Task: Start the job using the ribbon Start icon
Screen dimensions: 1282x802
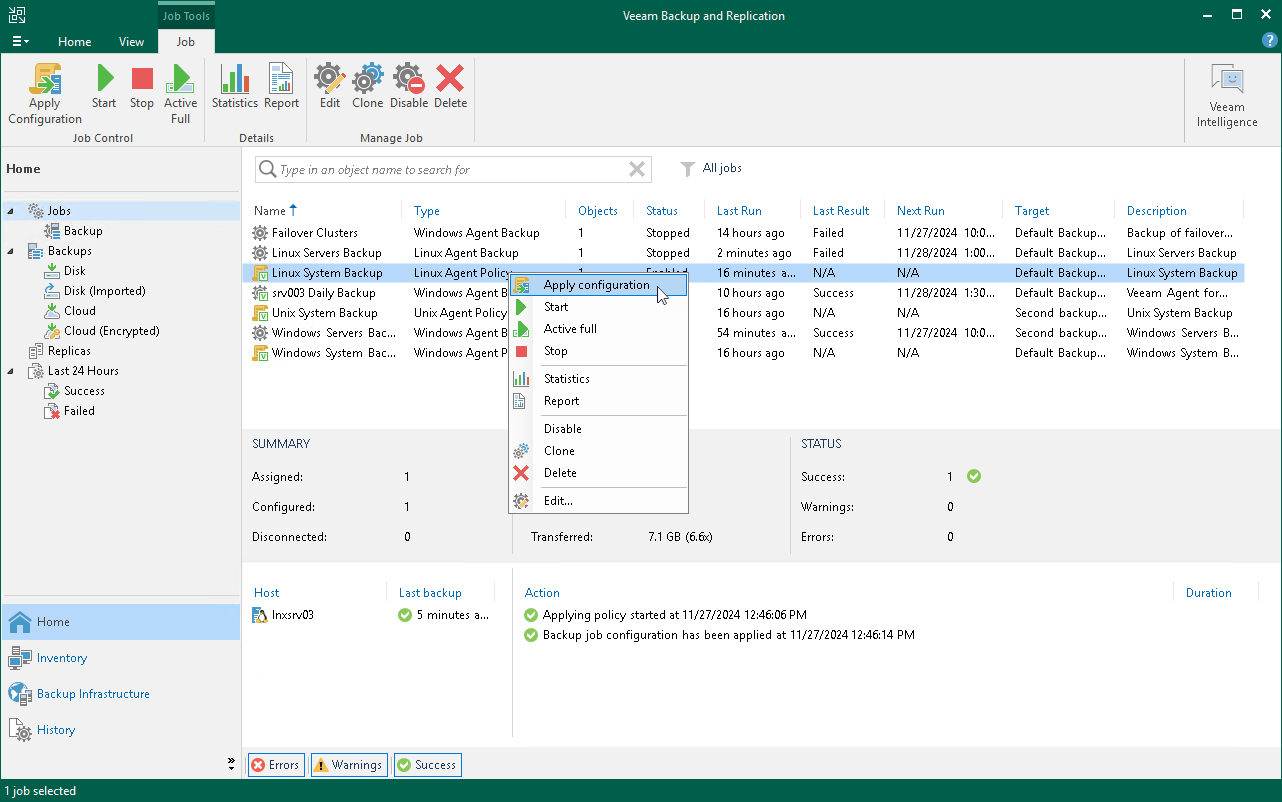Action: coord(104,86)
